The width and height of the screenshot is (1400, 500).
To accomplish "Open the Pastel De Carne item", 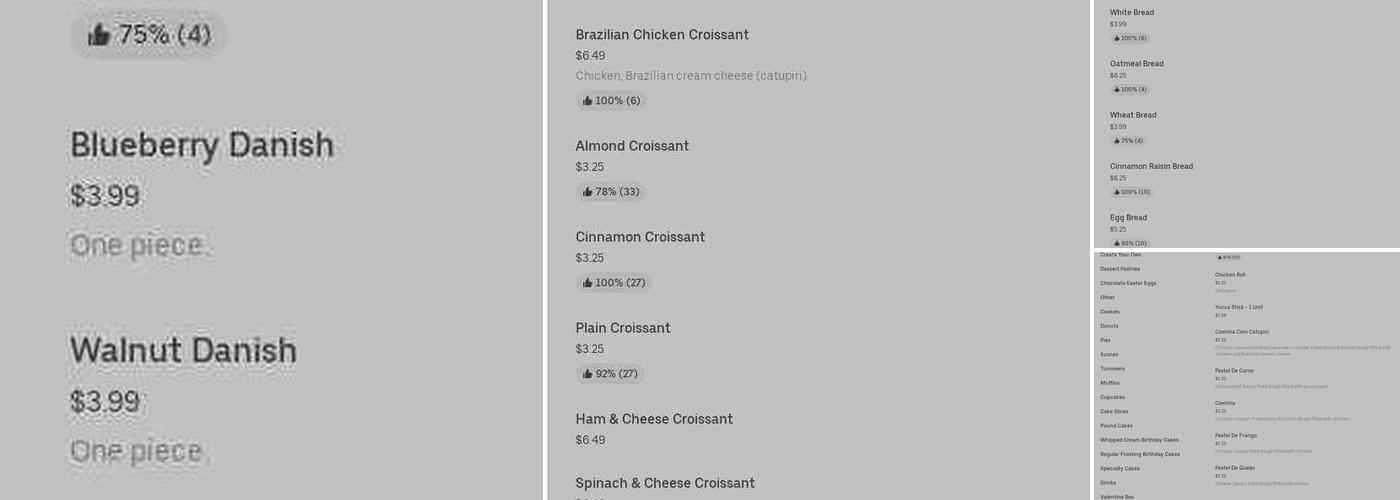I will (1234, 371).
